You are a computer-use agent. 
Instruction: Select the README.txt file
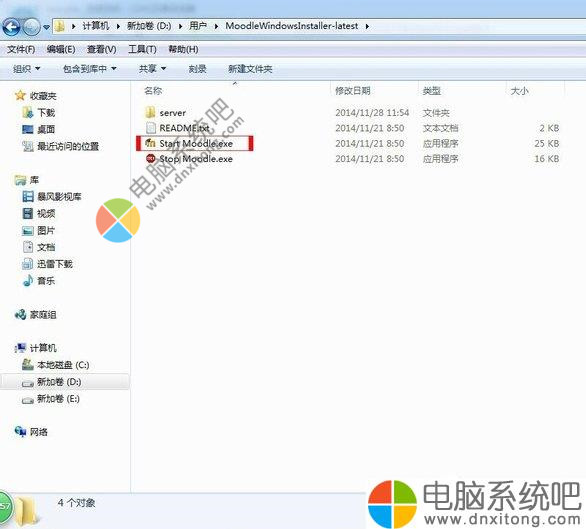[178, 128]
